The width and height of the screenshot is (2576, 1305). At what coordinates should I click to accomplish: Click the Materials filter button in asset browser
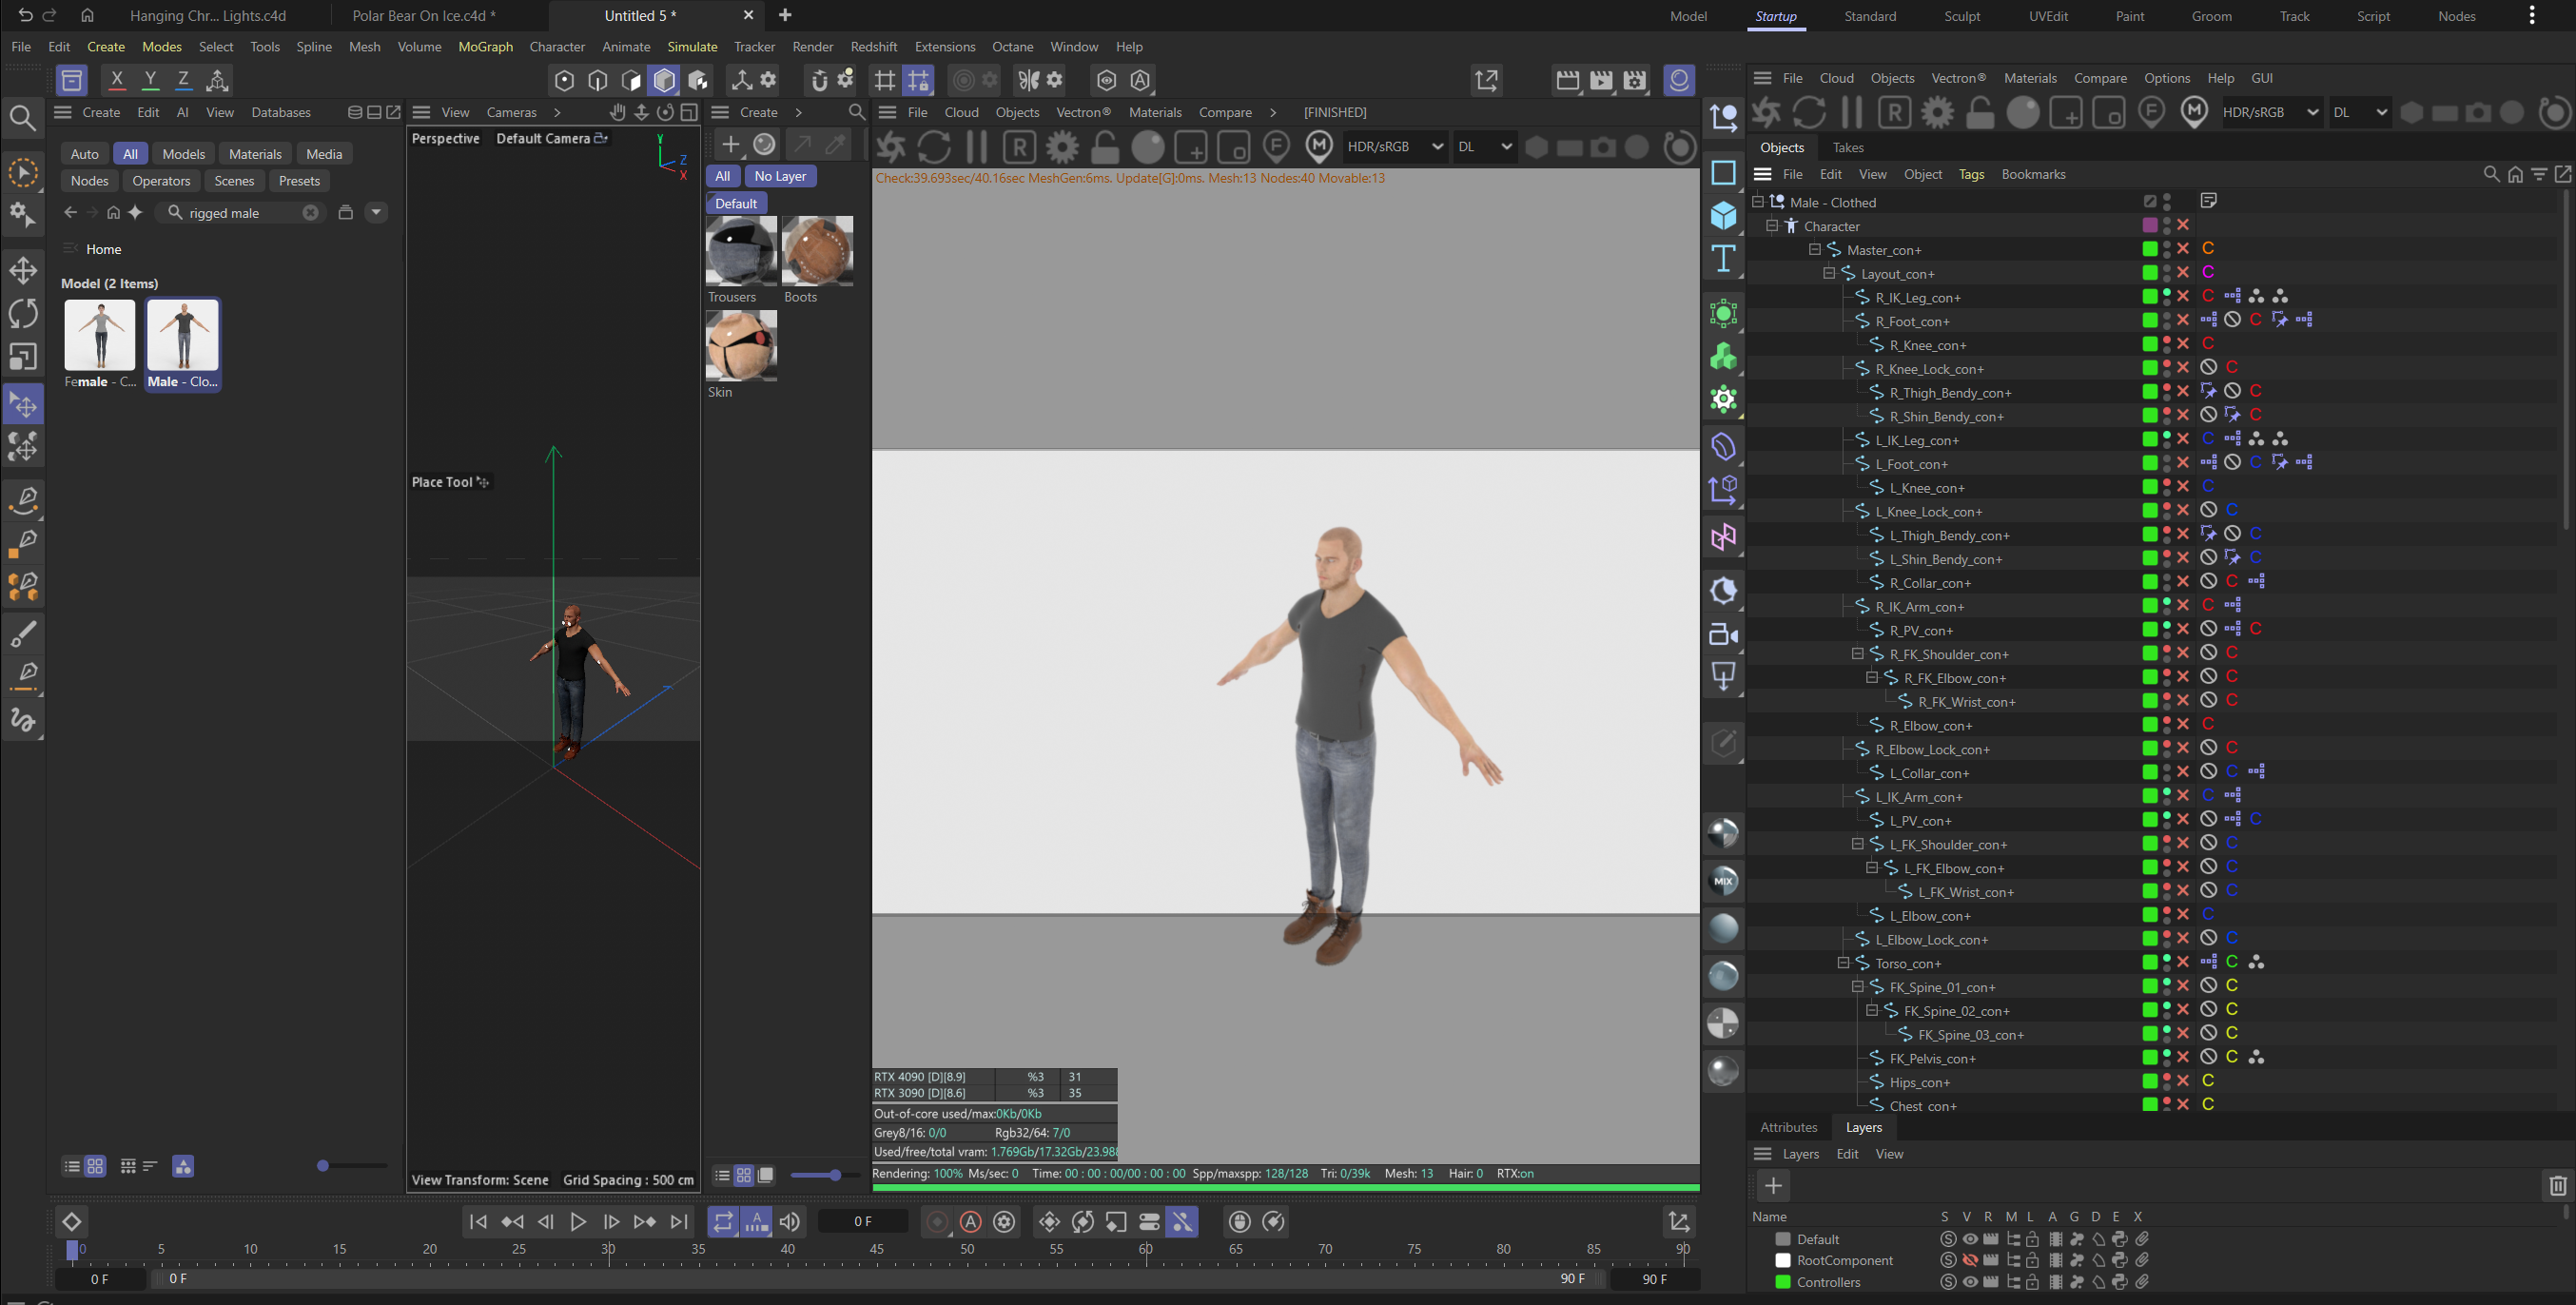point(254,154)
